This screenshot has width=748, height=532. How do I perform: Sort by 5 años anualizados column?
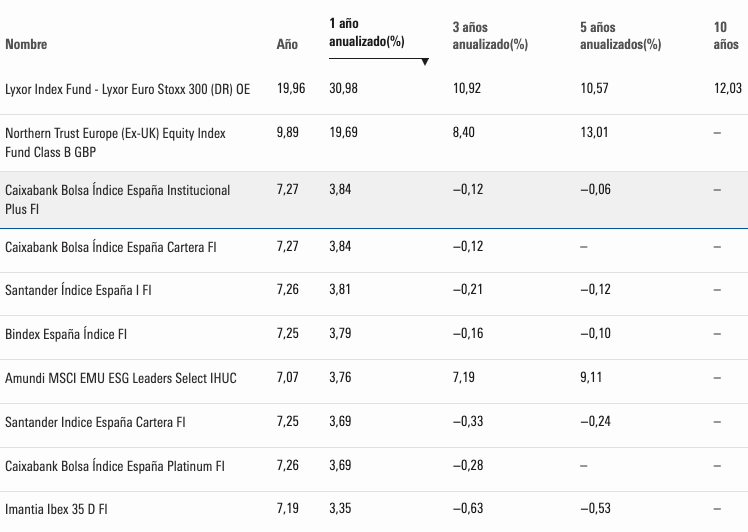point(620,36)
